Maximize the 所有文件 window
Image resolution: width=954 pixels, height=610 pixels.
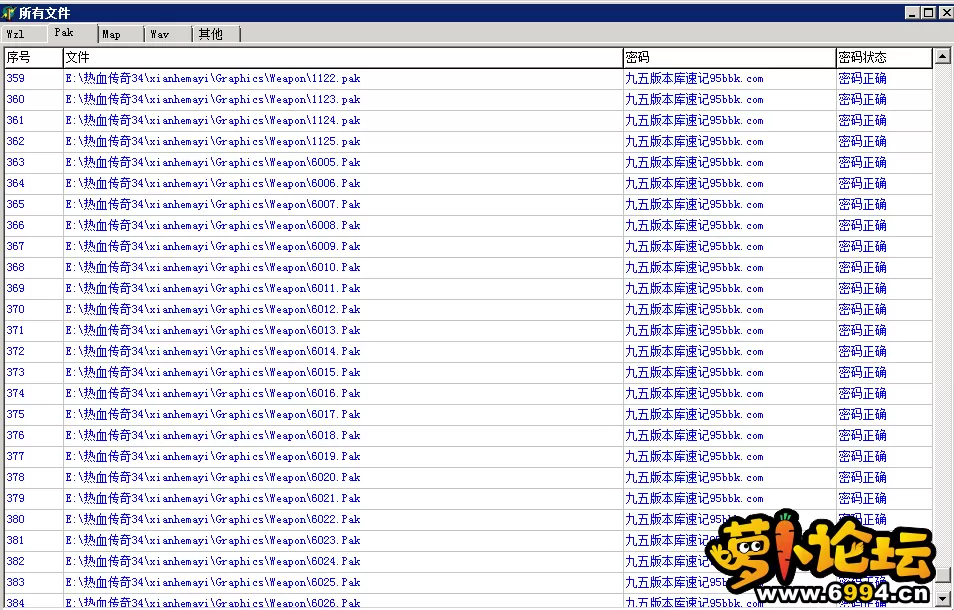(x=928, y=13)
